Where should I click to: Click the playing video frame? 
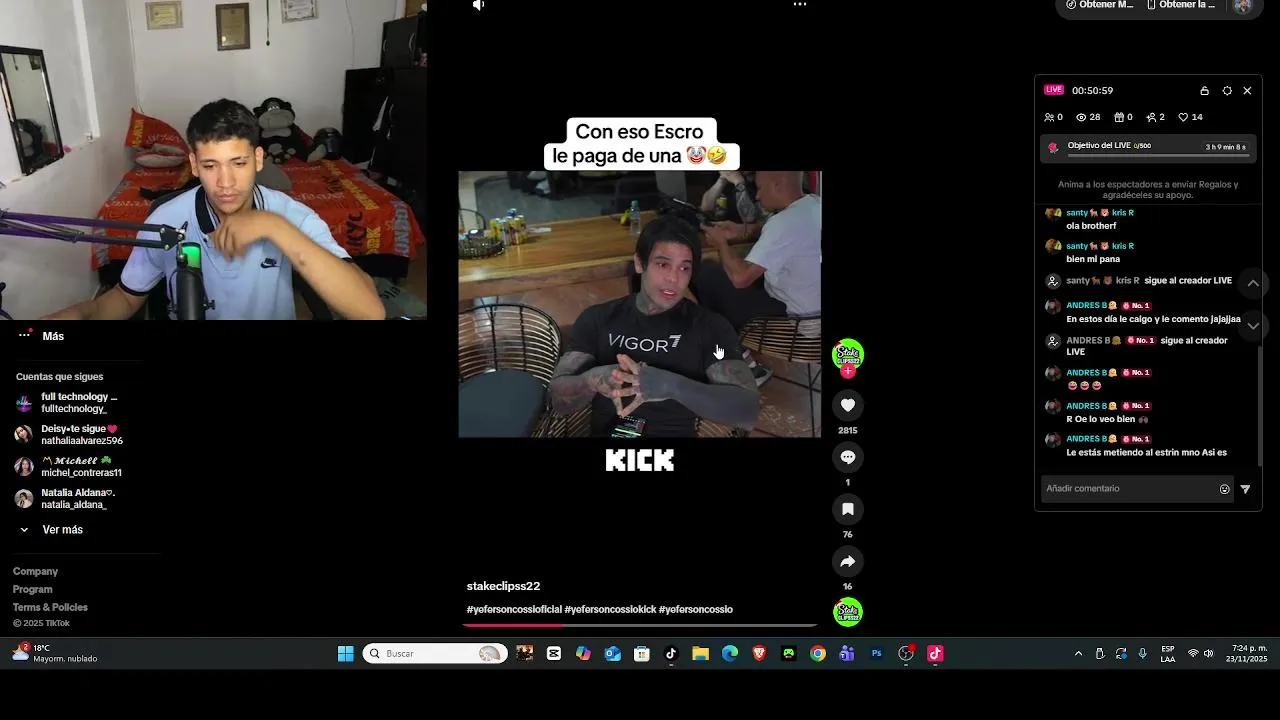point(640,304)
